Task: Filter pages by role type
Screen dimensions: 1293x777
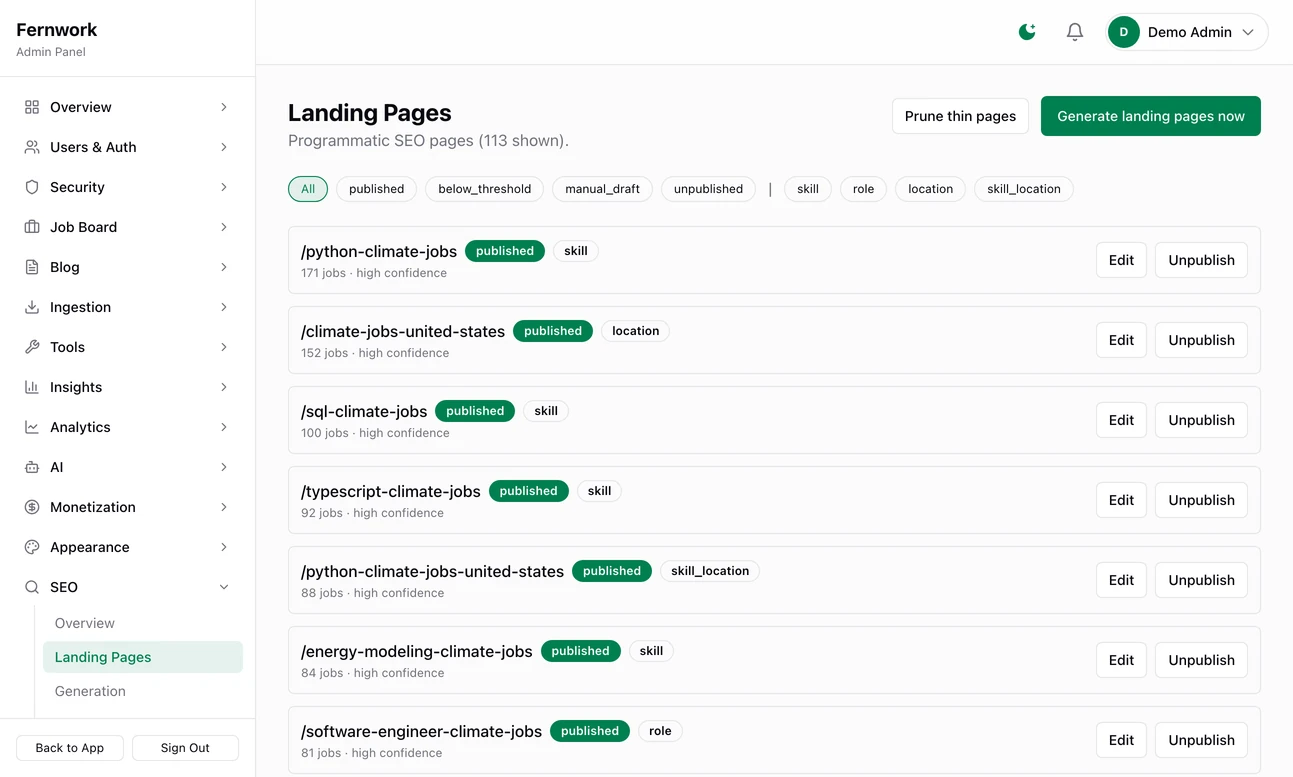Action: [x=863, y=189]
